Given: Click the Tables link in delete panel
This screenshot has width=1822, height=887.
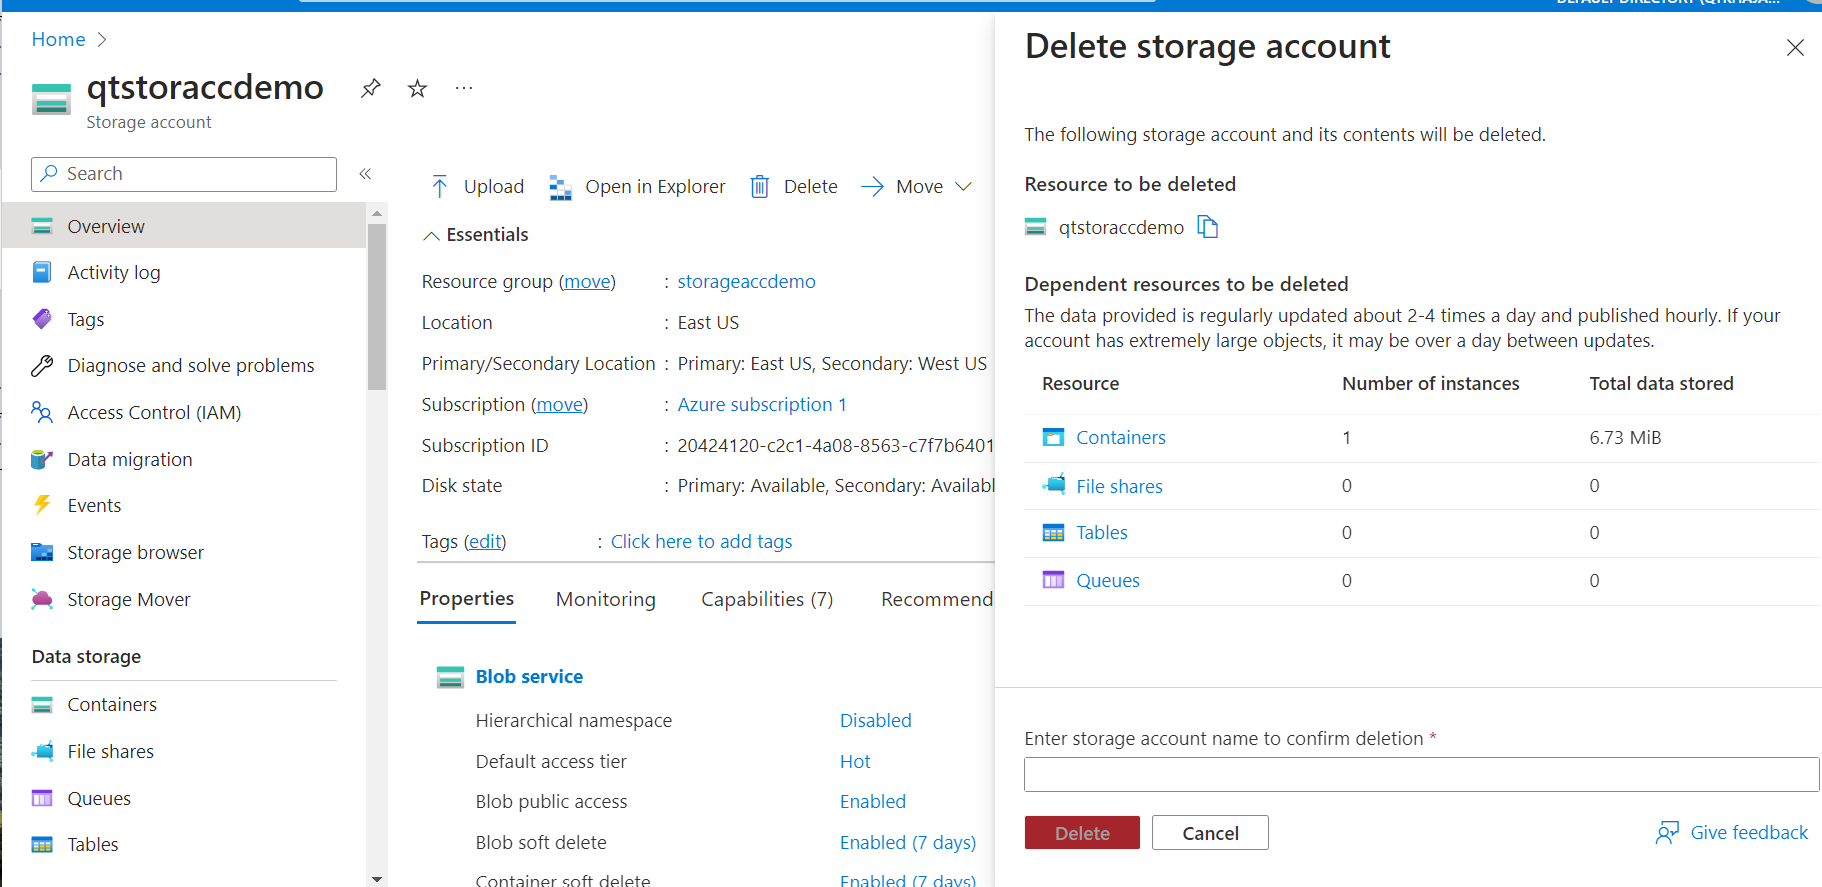Looking at the screenshot, I should [x=1102, y=533].
